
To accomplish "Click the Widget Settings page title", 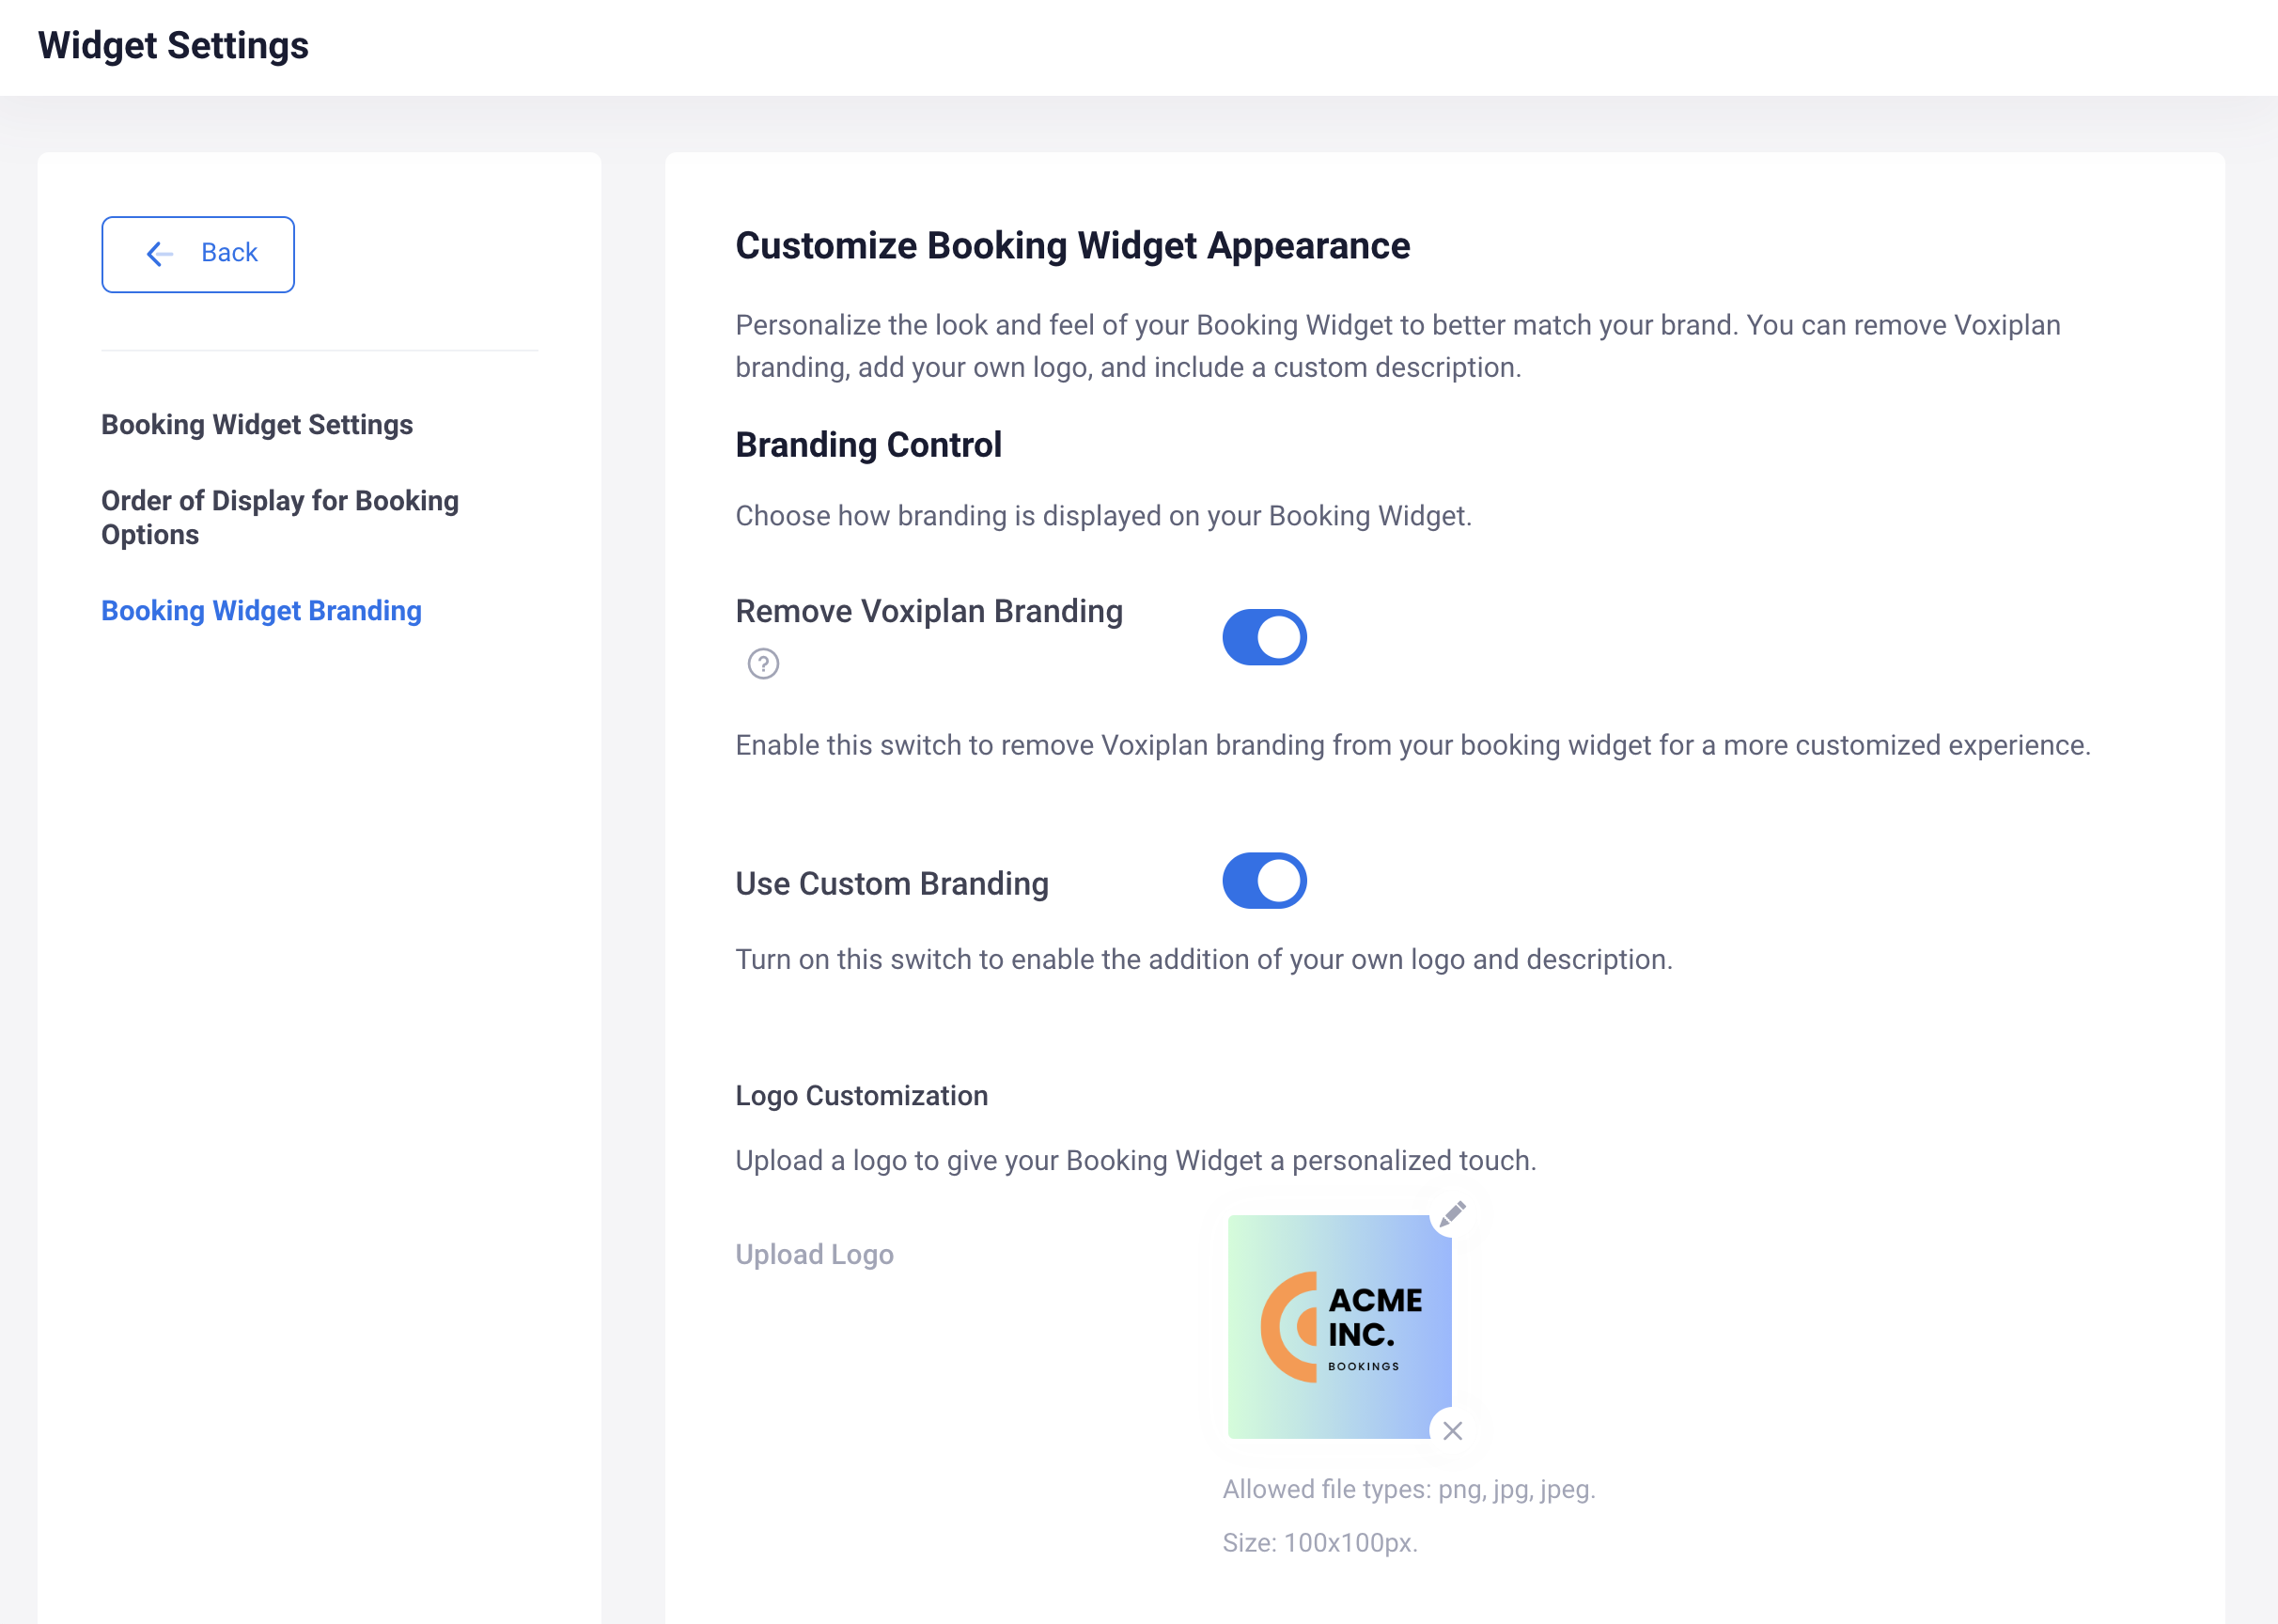I will [173, 46].
